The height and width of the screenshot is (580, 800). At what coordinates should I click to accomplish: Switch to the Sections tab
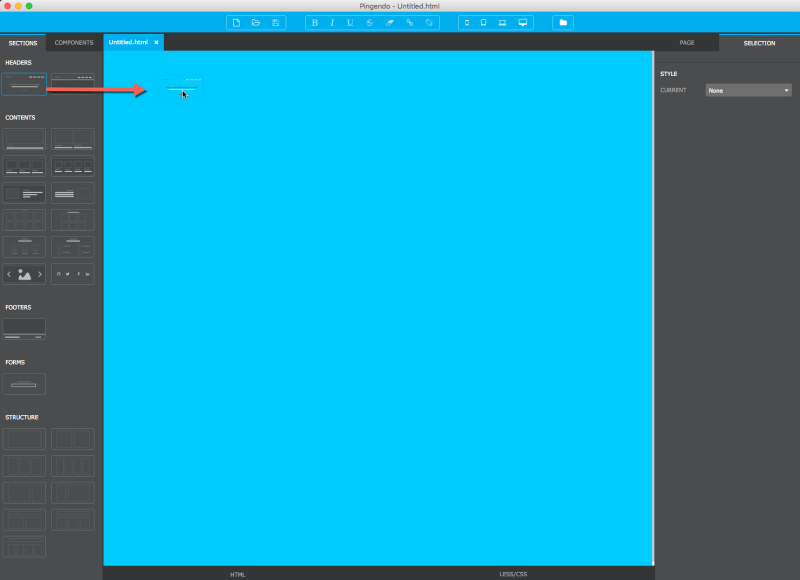[23, 43]
